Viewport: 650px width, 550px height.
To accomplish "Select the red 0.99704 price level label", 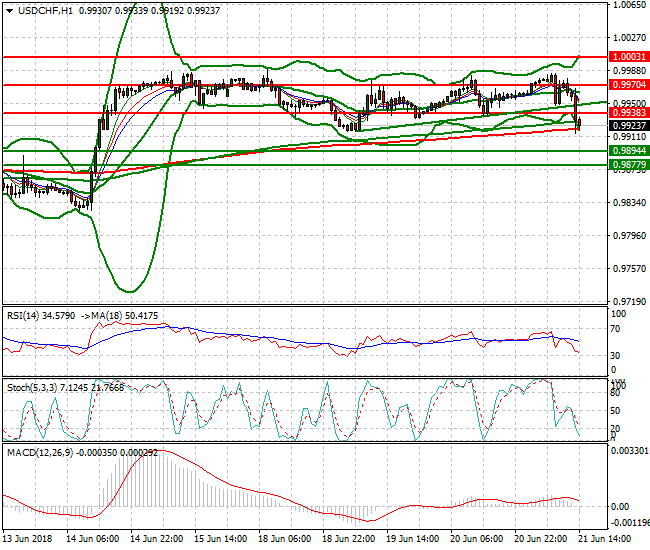I will (x=629, y=85).
